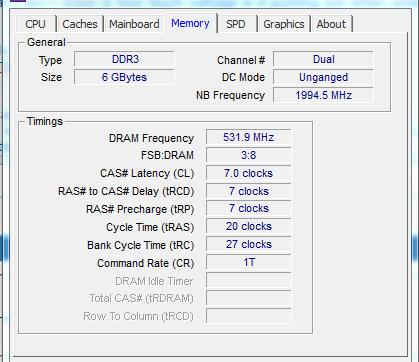
Task: Click the Cycle Time tRAS value
Action: pyautogui.click(x=249, y=226)
